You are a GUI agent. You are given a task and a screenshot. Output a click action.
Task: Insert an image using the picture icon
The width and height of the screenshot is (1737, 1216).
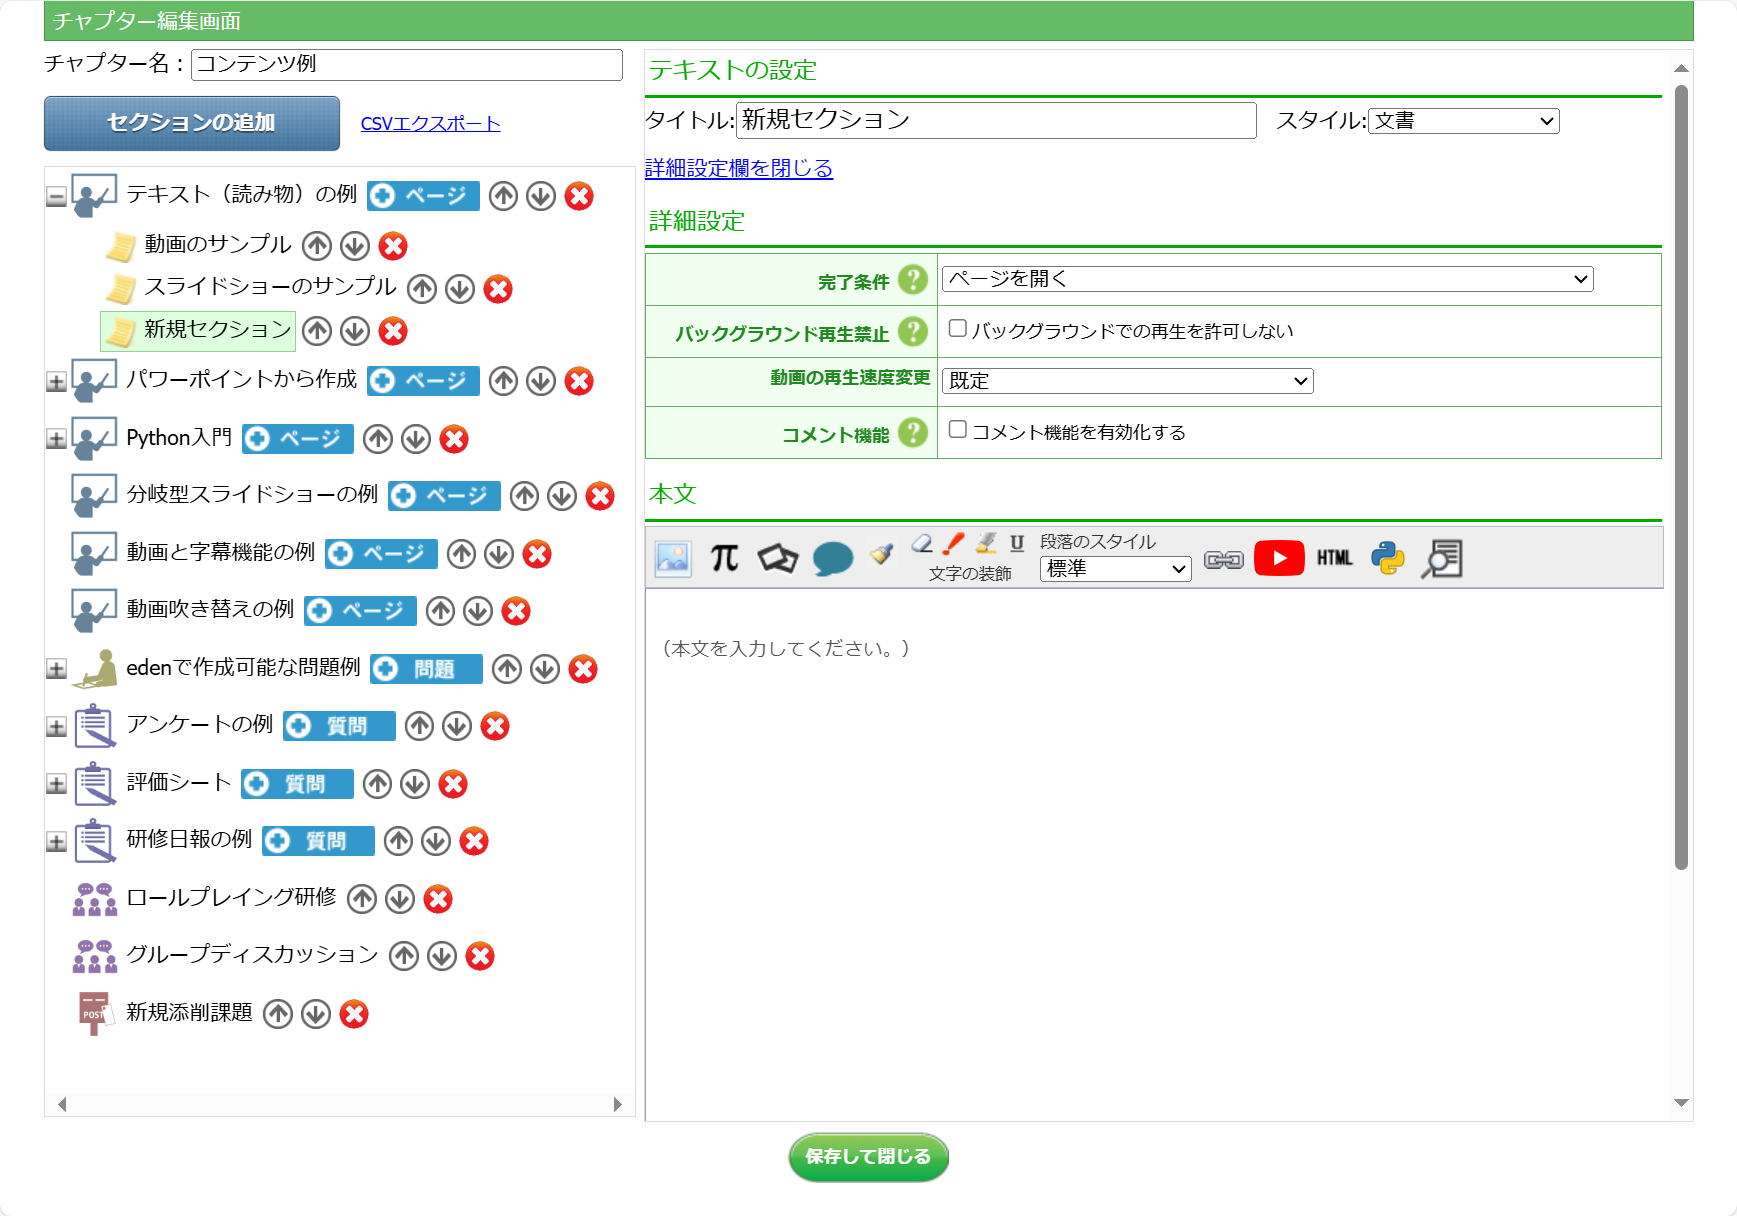673,559
